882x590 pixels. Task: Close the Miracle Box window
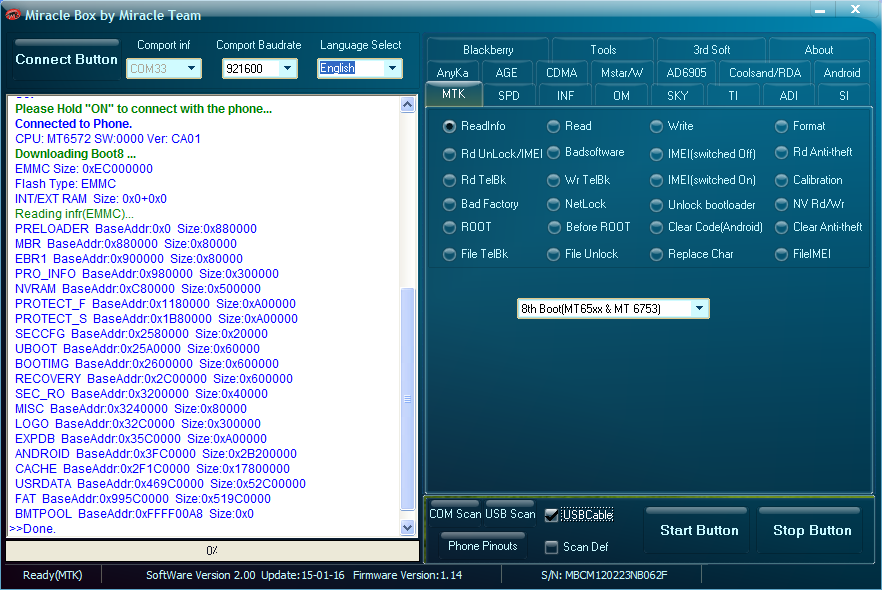[x=856, y=9]
